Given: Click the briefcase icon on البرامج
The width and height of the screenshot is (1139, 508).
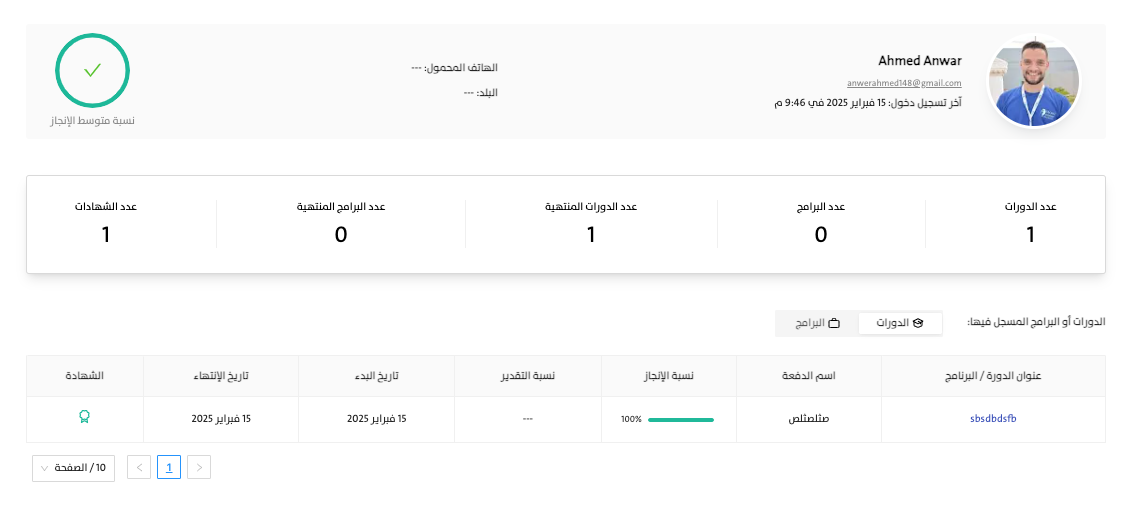Looking at the screenshot, I should [x=834, y=323].
